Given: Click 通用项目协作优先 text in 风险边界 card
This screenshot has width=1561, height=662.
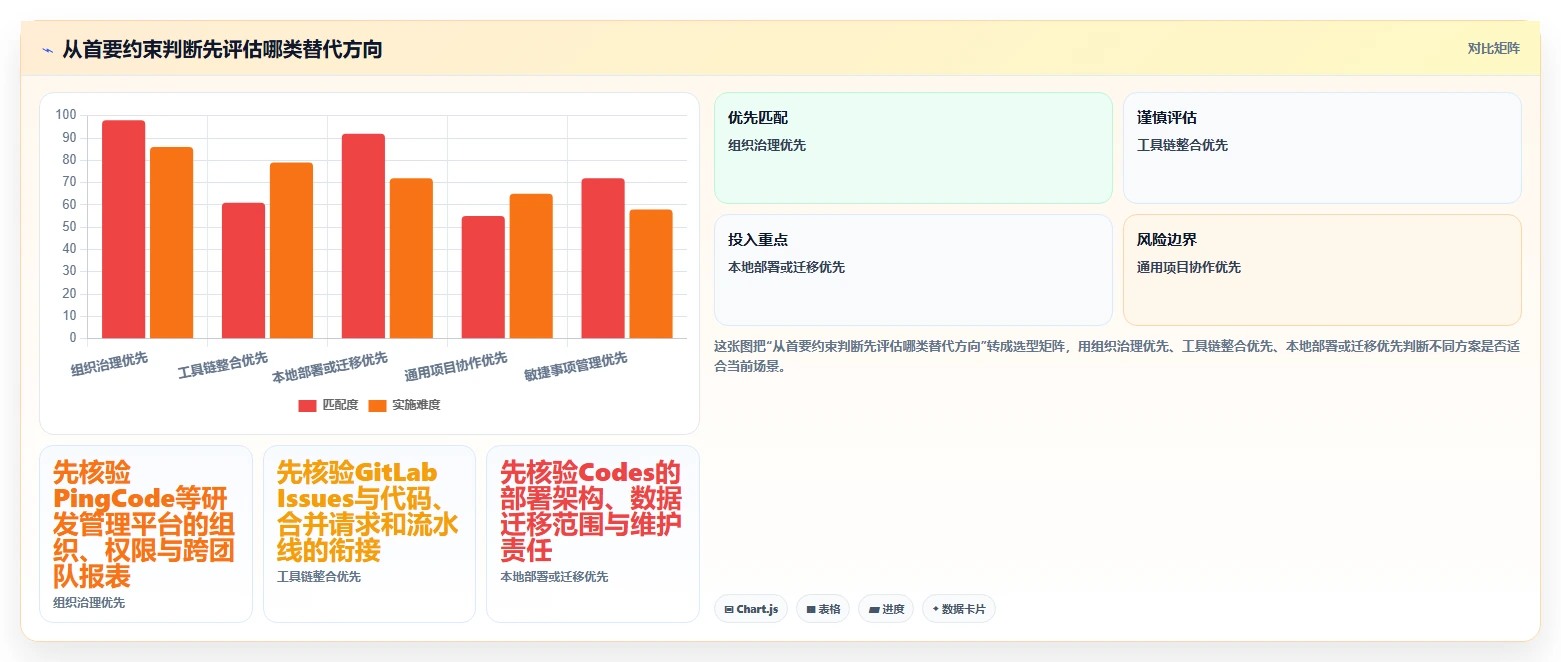Looking at the screenshot, I should point(1188,267).
